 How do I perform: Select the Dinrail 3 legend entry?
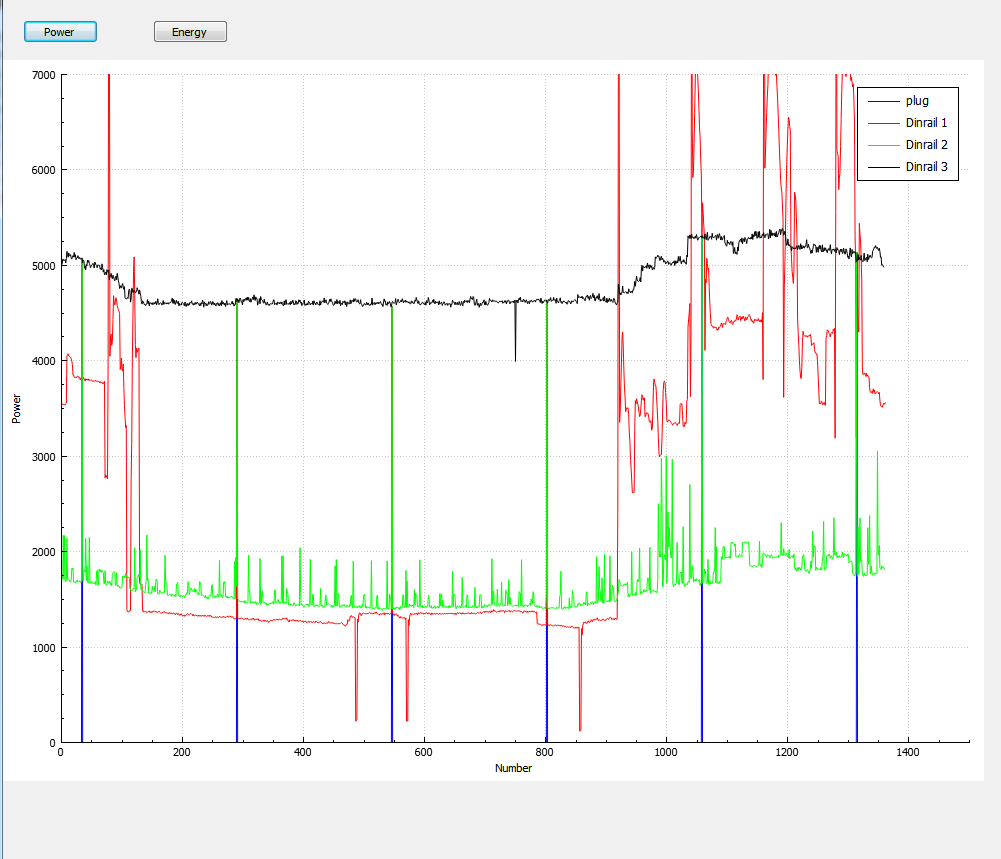(x=908, y=167)
